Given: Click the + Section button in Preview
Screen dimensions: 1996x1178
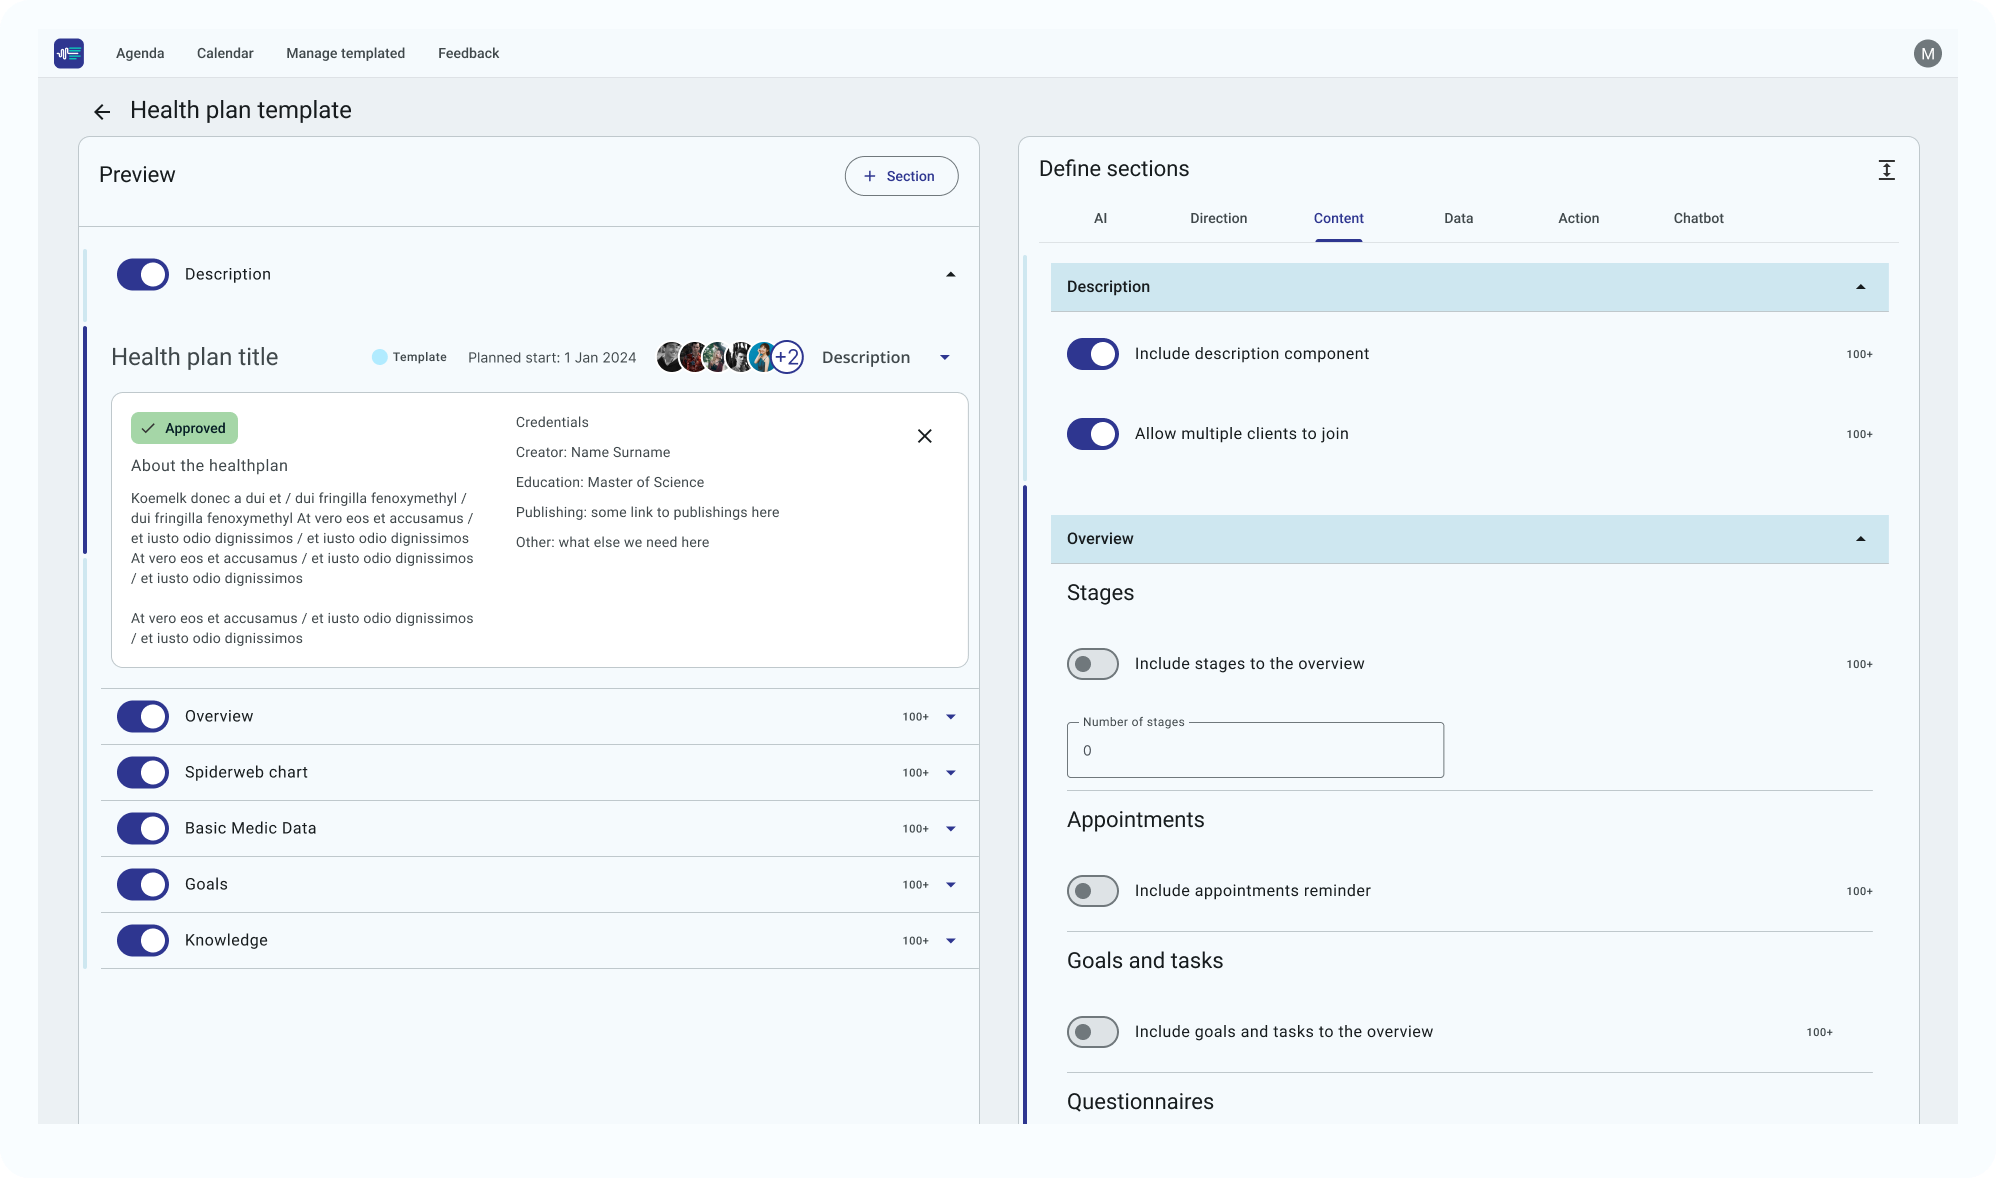Looking at the screenshot, I should pos(901,176).
